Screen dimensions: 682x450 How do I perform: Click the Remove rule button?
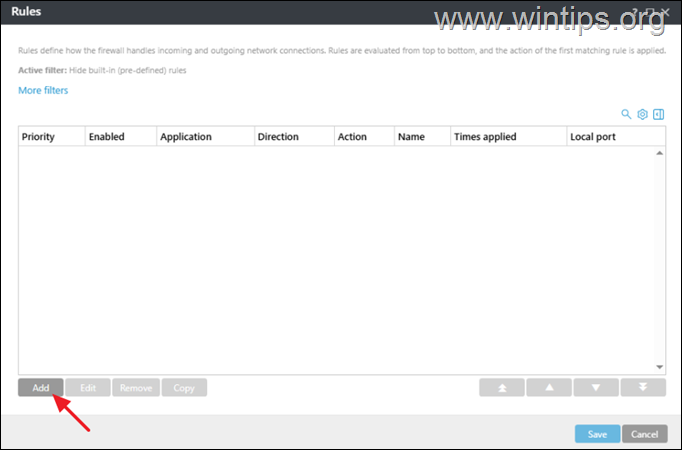click(136, 387)
